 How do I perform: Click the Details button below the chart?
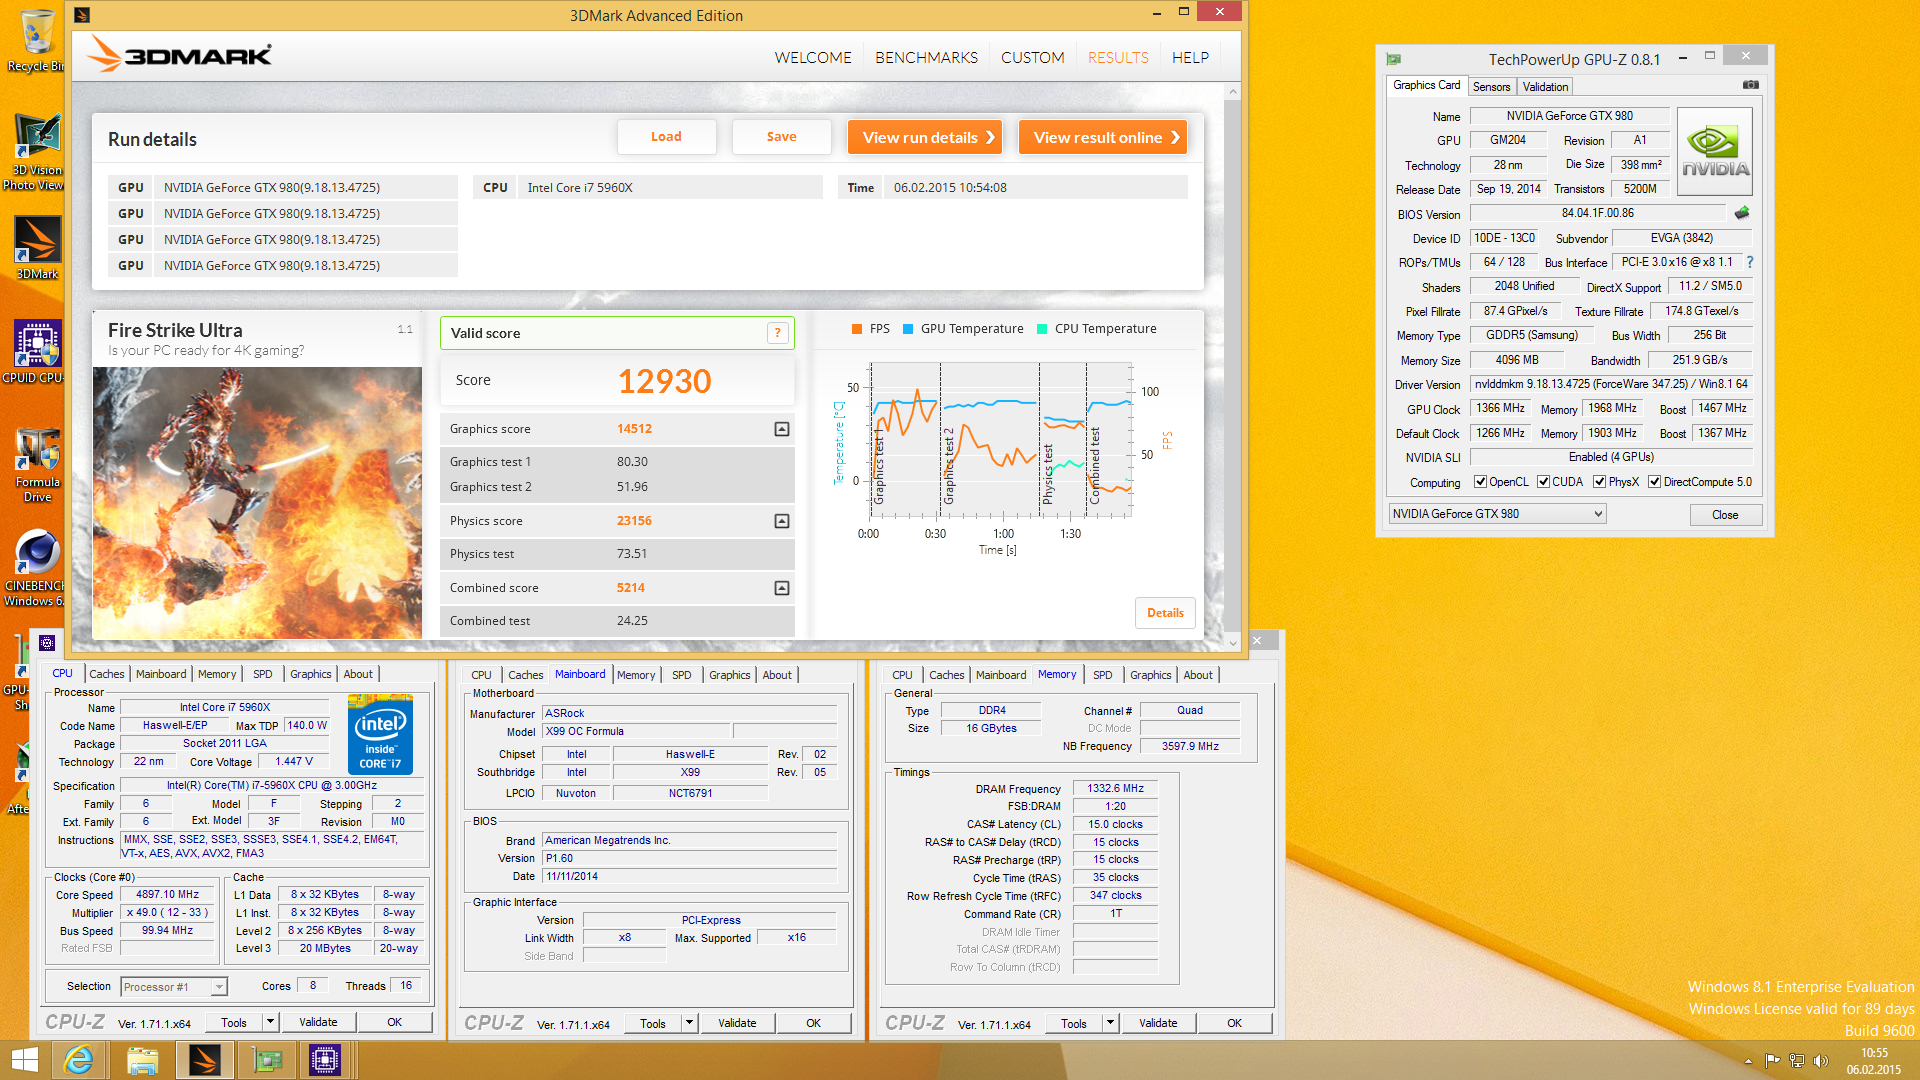pos(1165,613)
